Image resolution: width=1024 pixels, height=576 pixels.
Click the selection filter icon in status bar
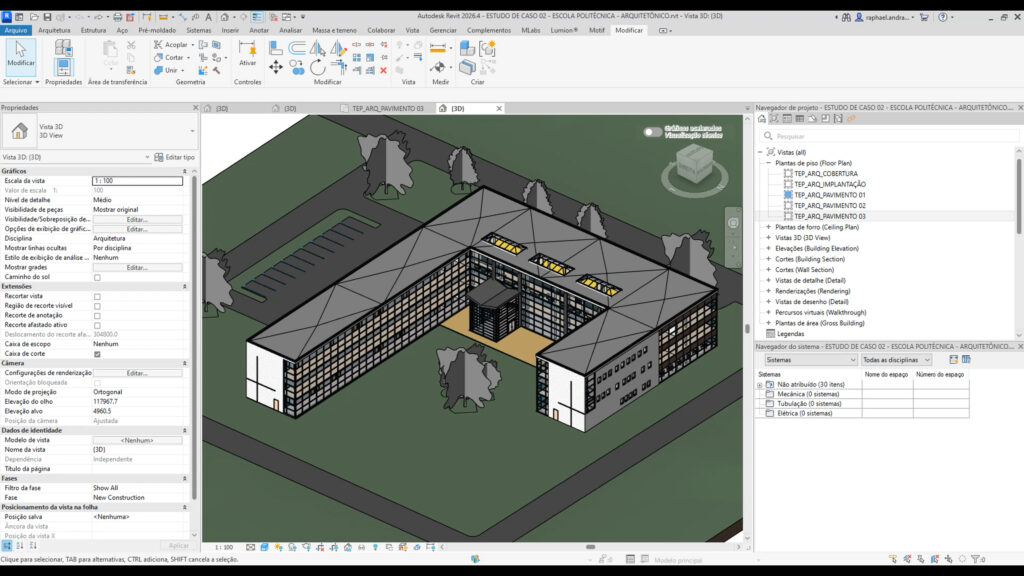(977, 559)
